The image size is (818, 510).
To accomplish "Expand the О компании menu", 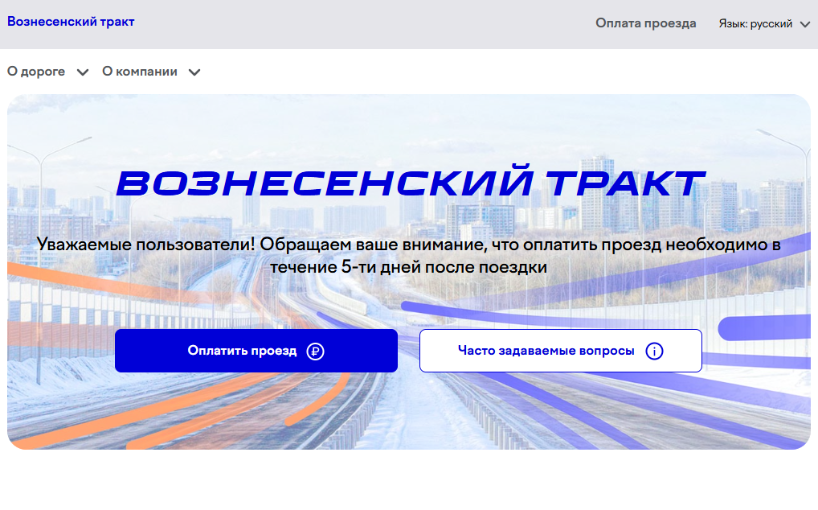I will tap(140, 72).
